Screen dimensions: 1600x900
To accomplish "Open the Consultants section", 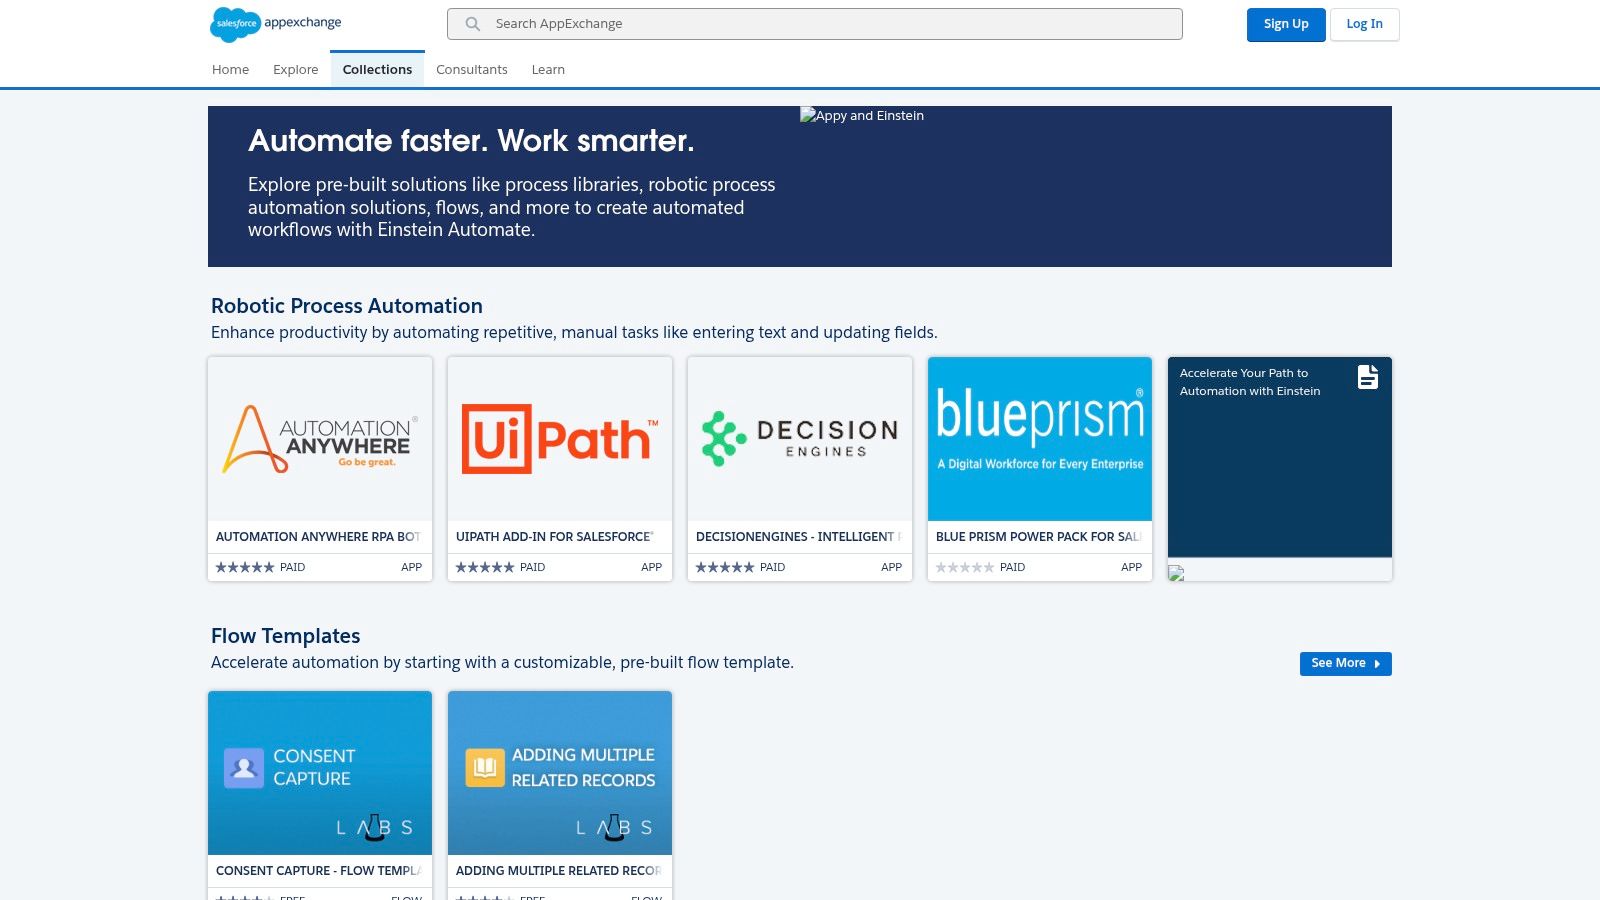I will [471, 69].
